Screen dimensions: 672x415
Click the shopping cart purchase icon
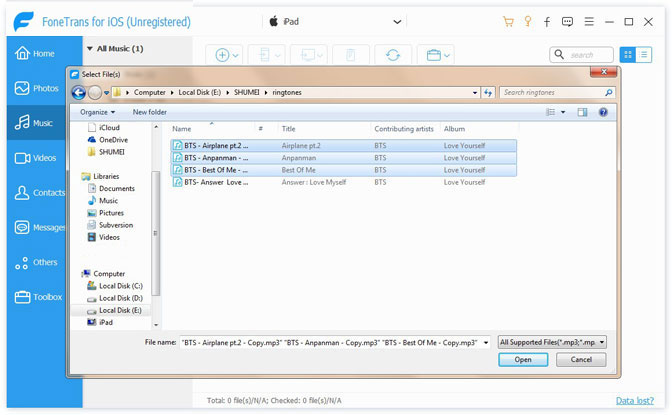coord(508,21)
